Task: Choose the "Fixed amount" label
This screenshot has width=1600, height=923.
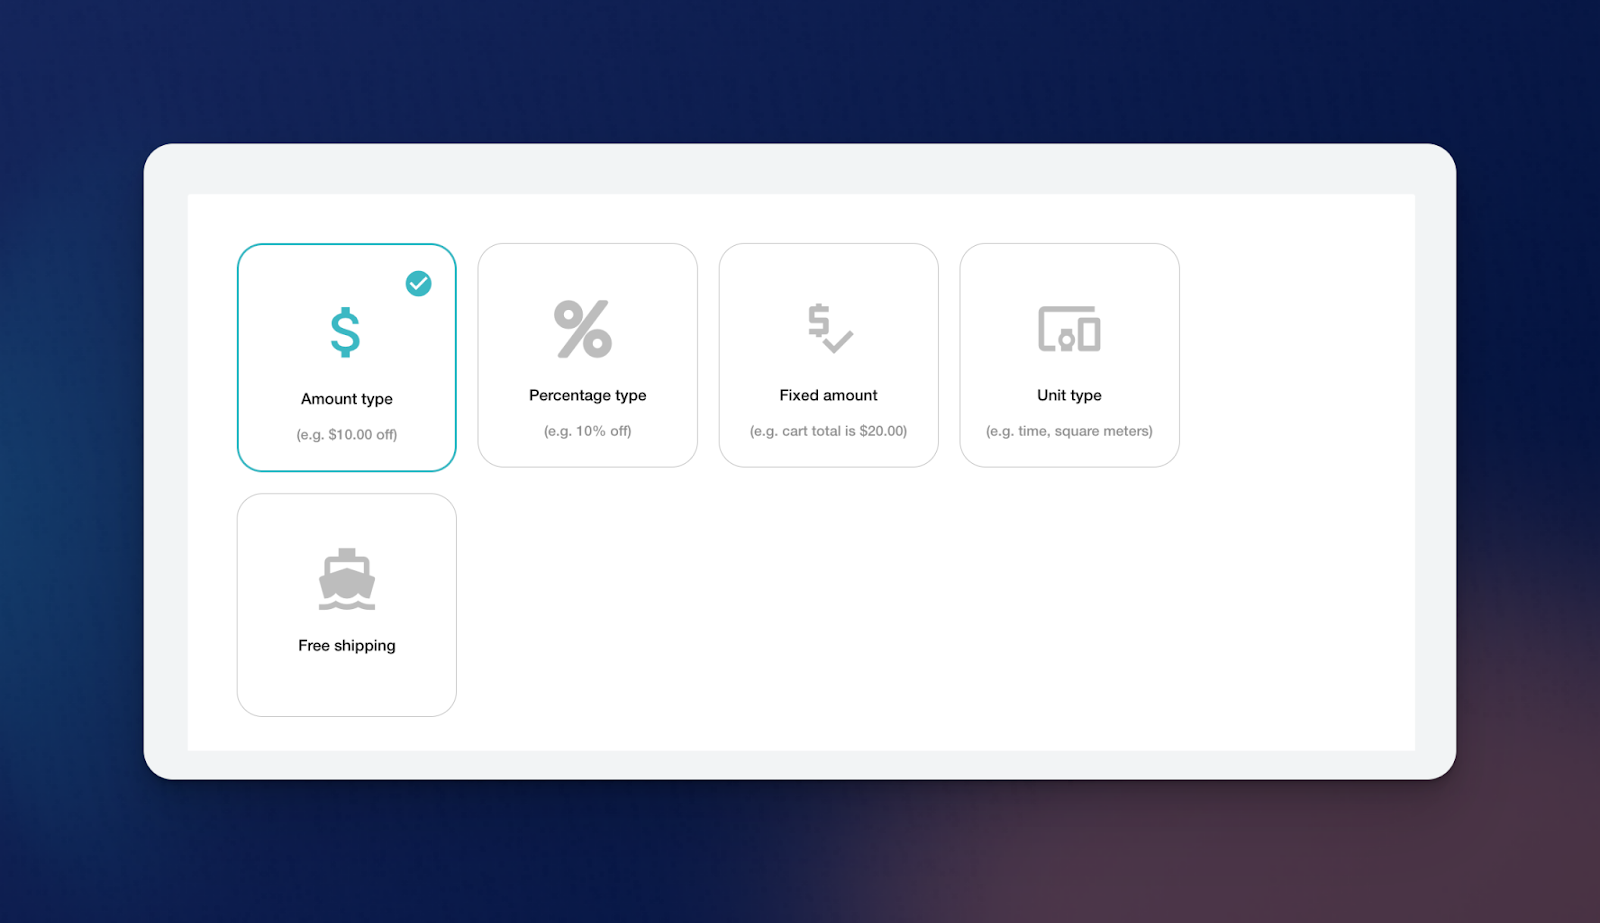Action: click(x=828, y=395)
